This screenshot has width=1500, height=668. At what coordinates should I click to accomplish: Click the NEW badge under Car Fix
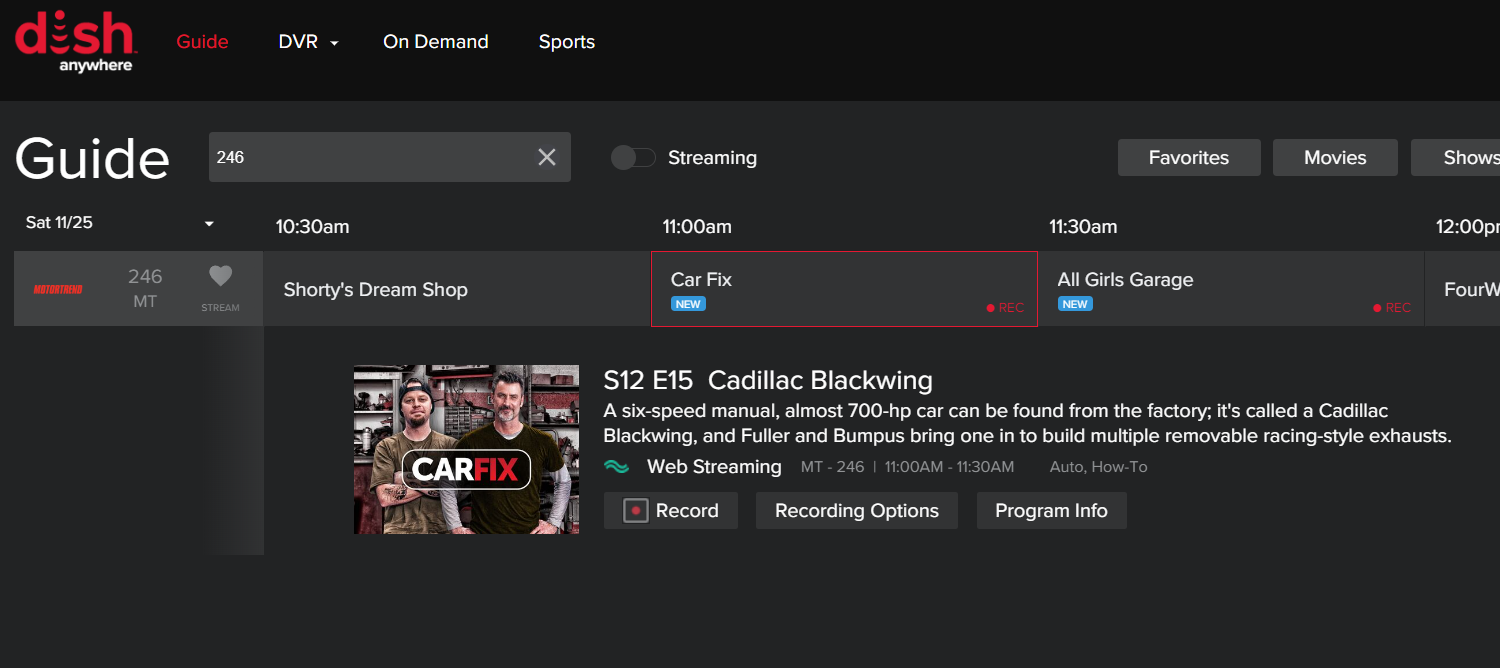tap(688, 304)
